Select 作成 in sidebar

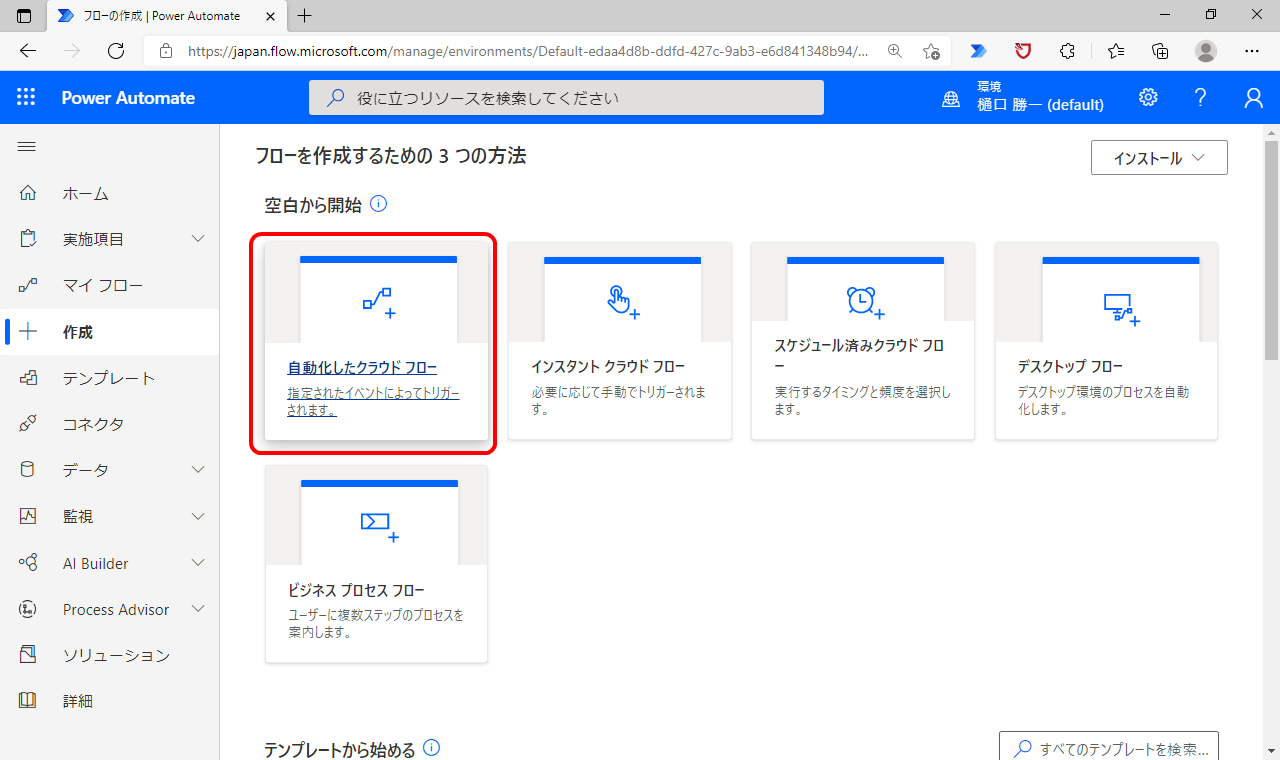tap(78, 332)
